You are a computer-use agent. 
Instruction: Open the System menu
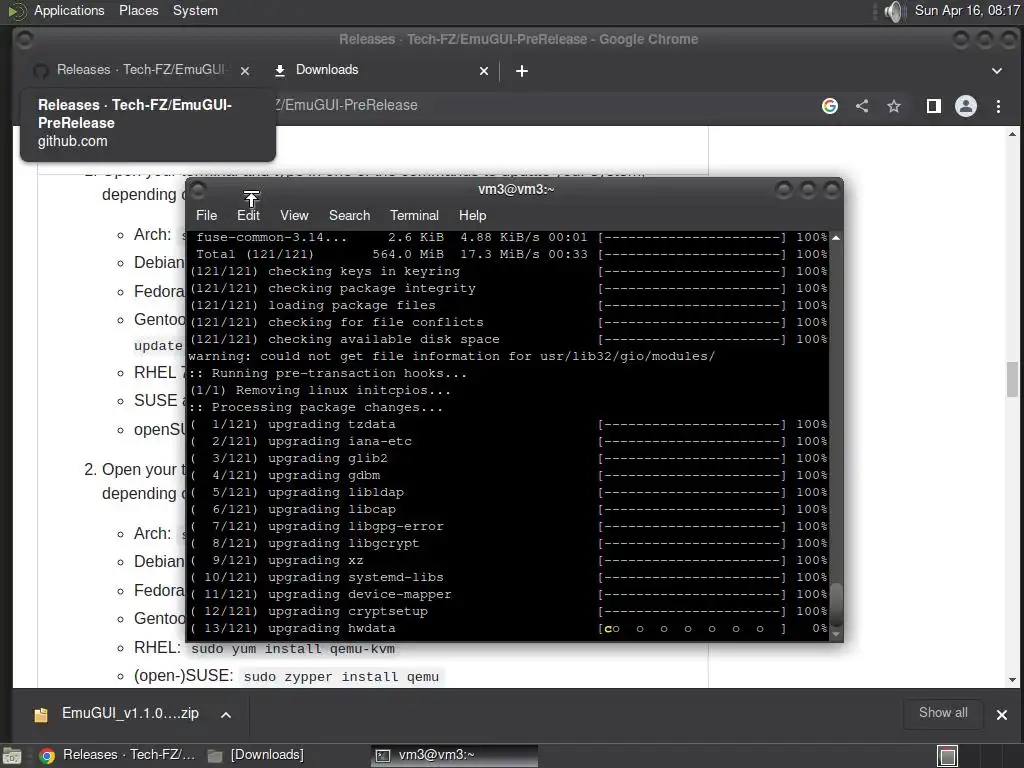click(x=195, y=10)
